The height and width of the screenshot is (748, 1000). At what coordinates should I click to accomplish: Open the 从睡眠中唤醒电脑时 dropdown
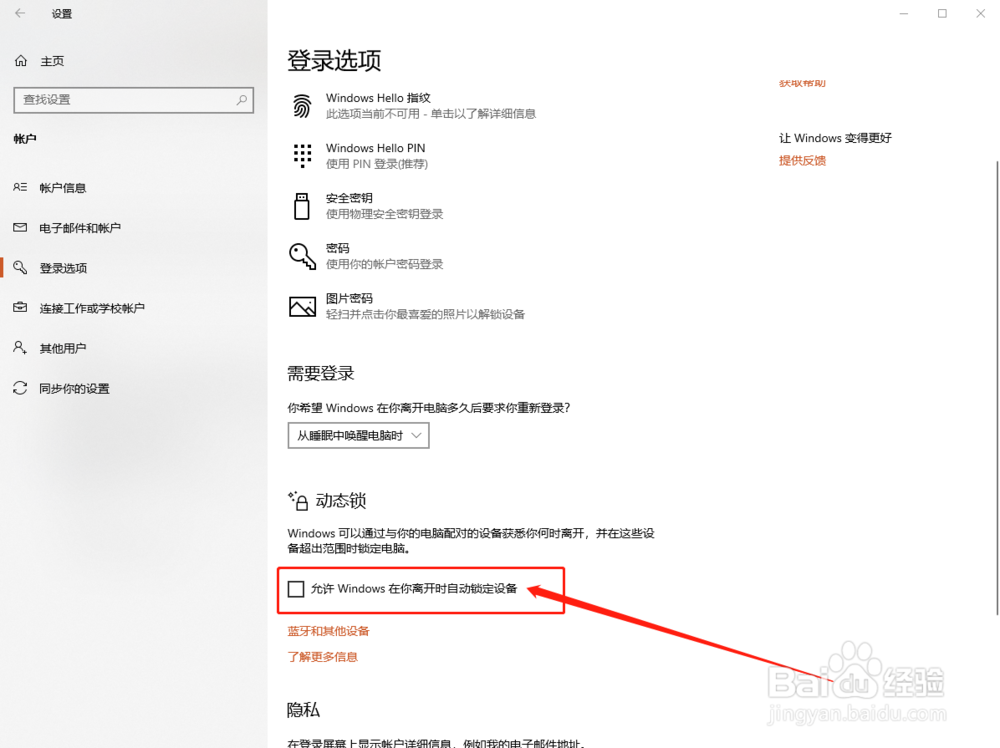pos(358,436)
